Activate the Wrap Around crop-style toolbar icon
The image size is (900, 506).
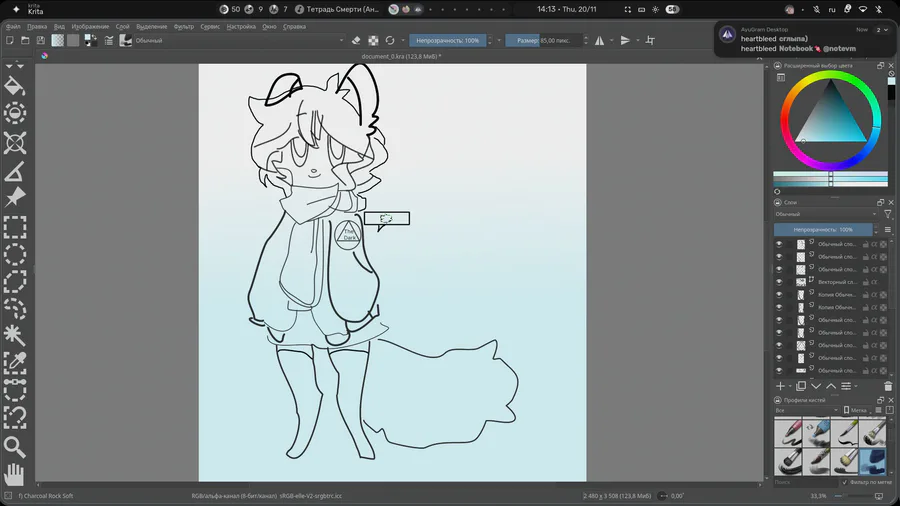pos(650,40)
